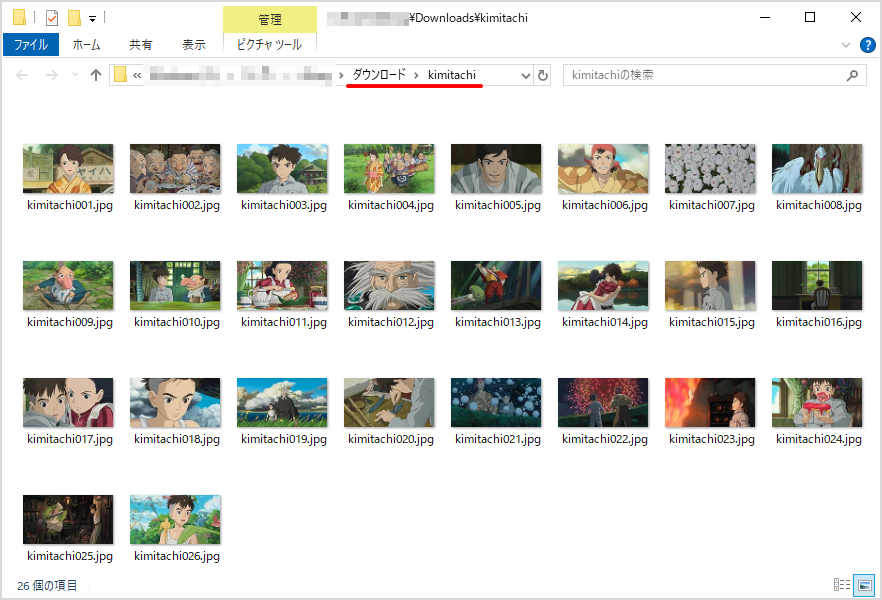Go up one folder with up arrow

point(96,75)
